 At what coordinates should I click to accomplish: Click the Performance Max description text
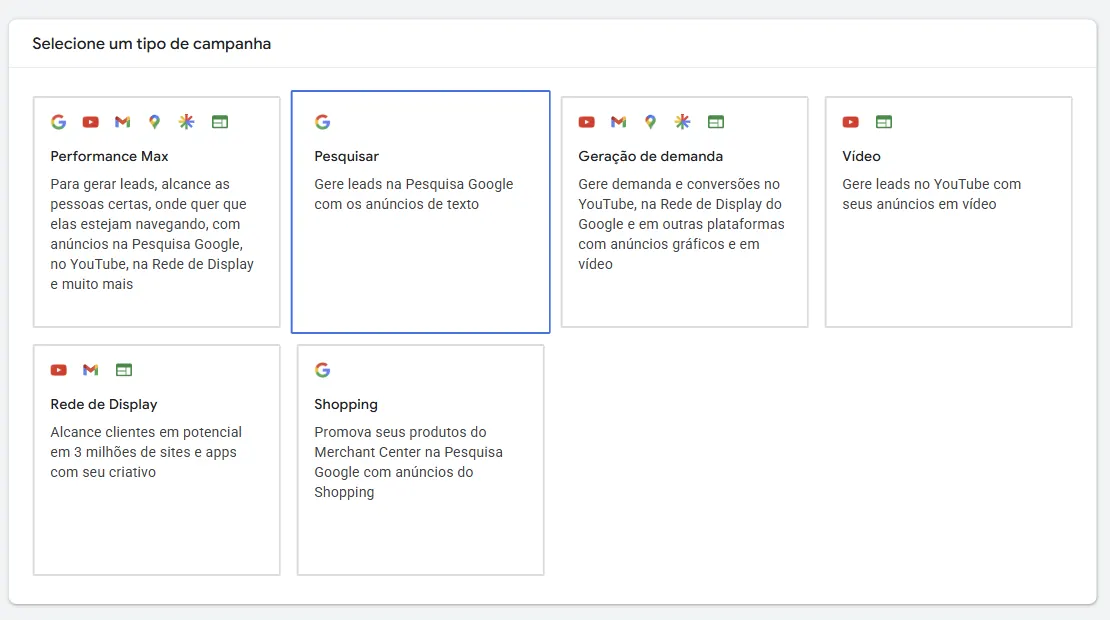pyautogui.click(x=151, y=234)
